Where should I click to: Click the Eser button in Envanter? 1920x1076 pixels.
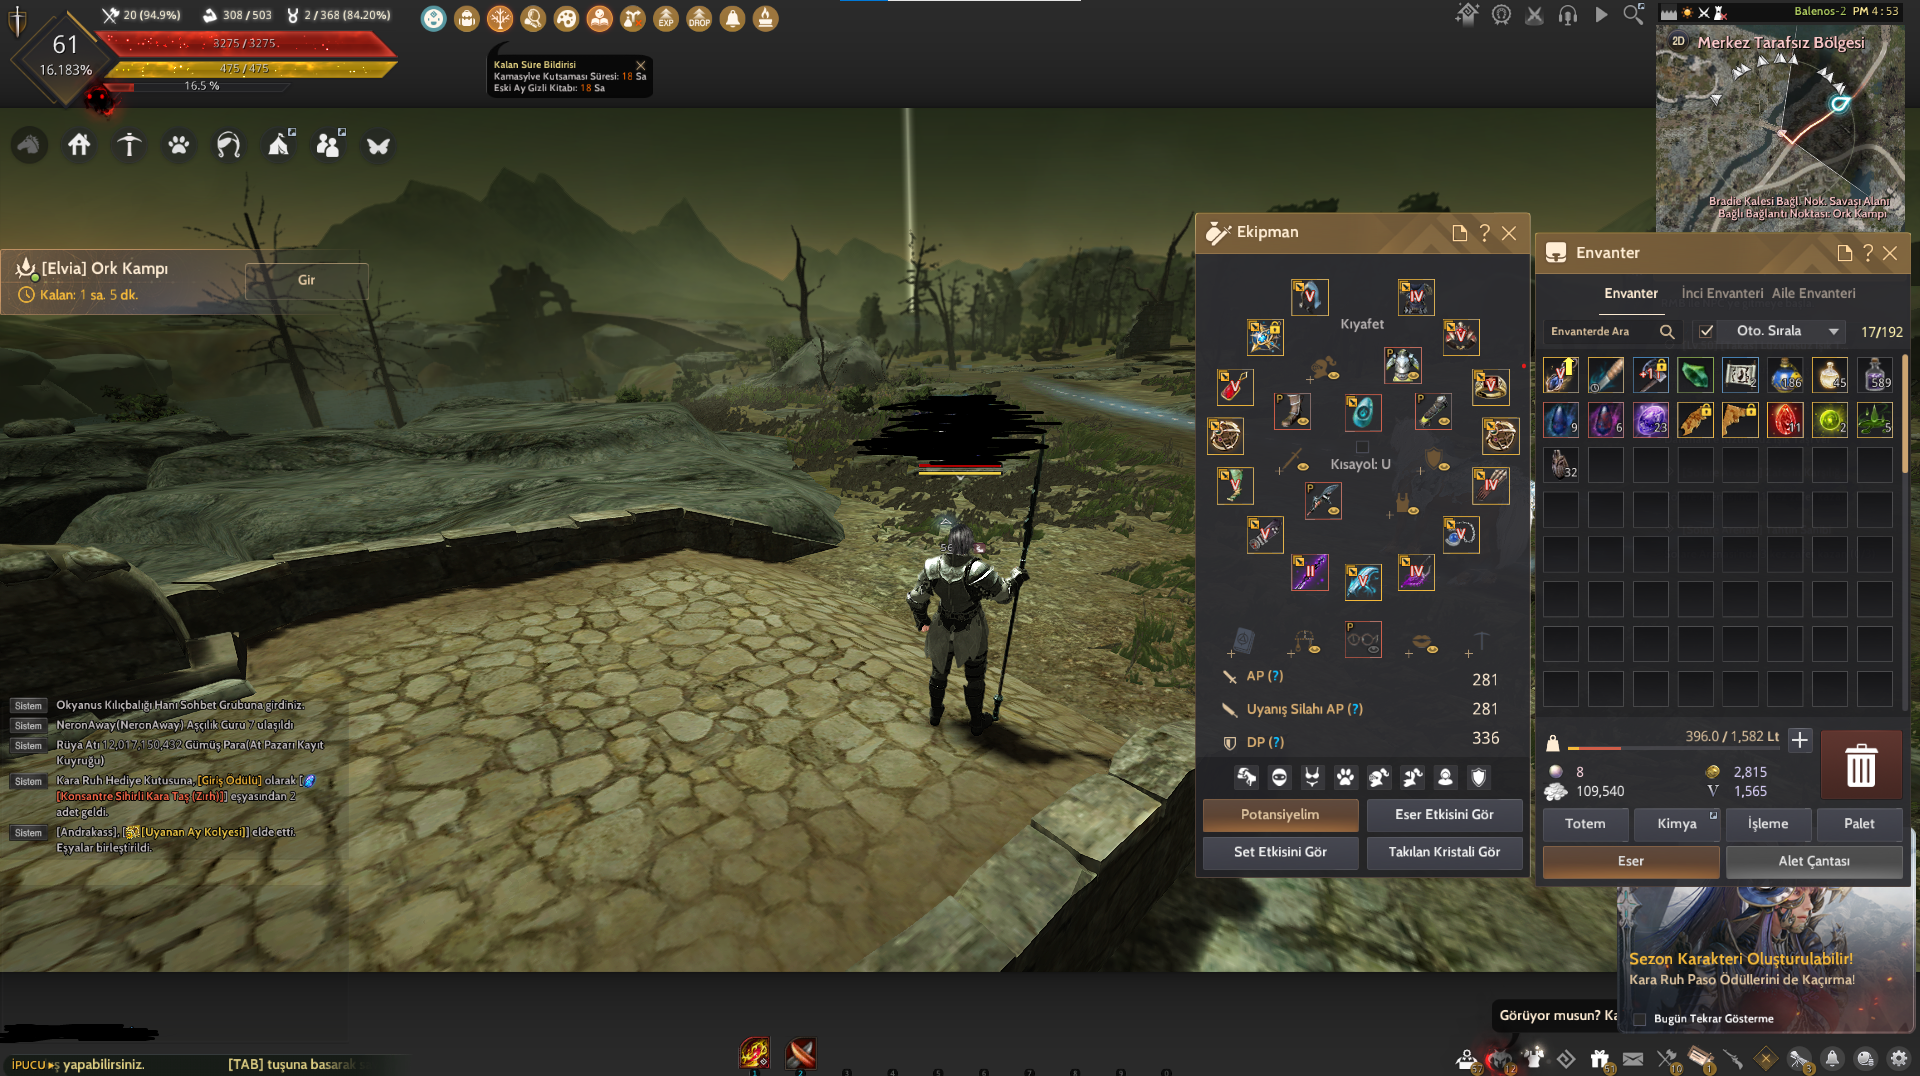(x=1631, y=861)
